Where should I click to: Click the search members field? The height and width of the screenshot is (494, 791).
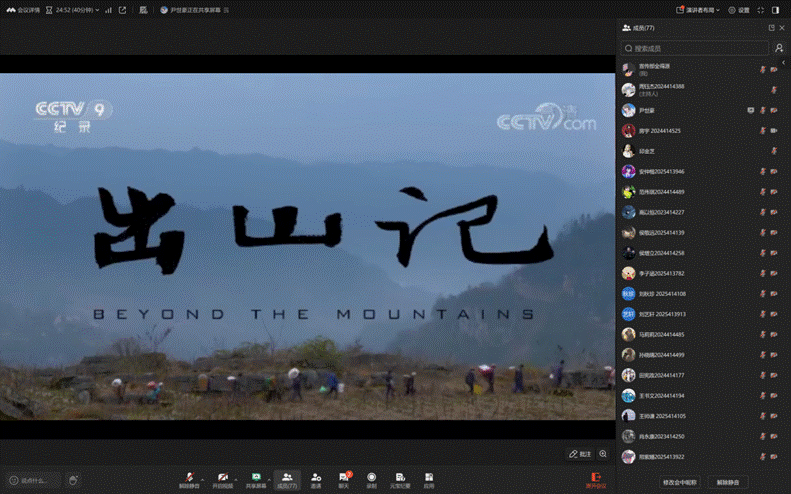(695, 48)
